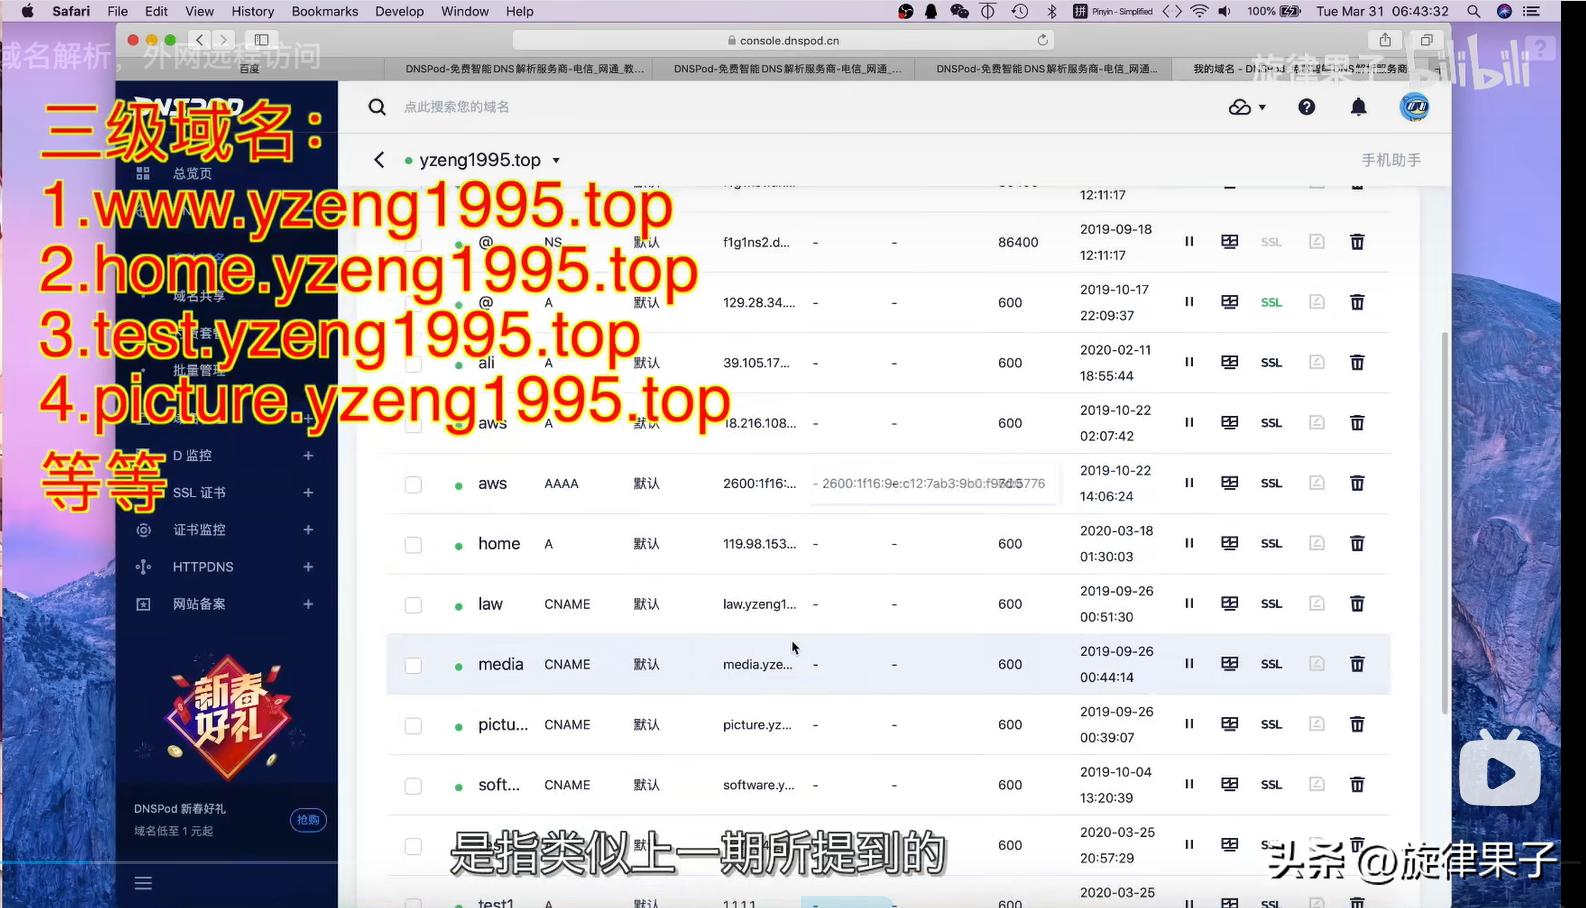Open the monitor icon for the 'ali' record

pos(1230,362)
